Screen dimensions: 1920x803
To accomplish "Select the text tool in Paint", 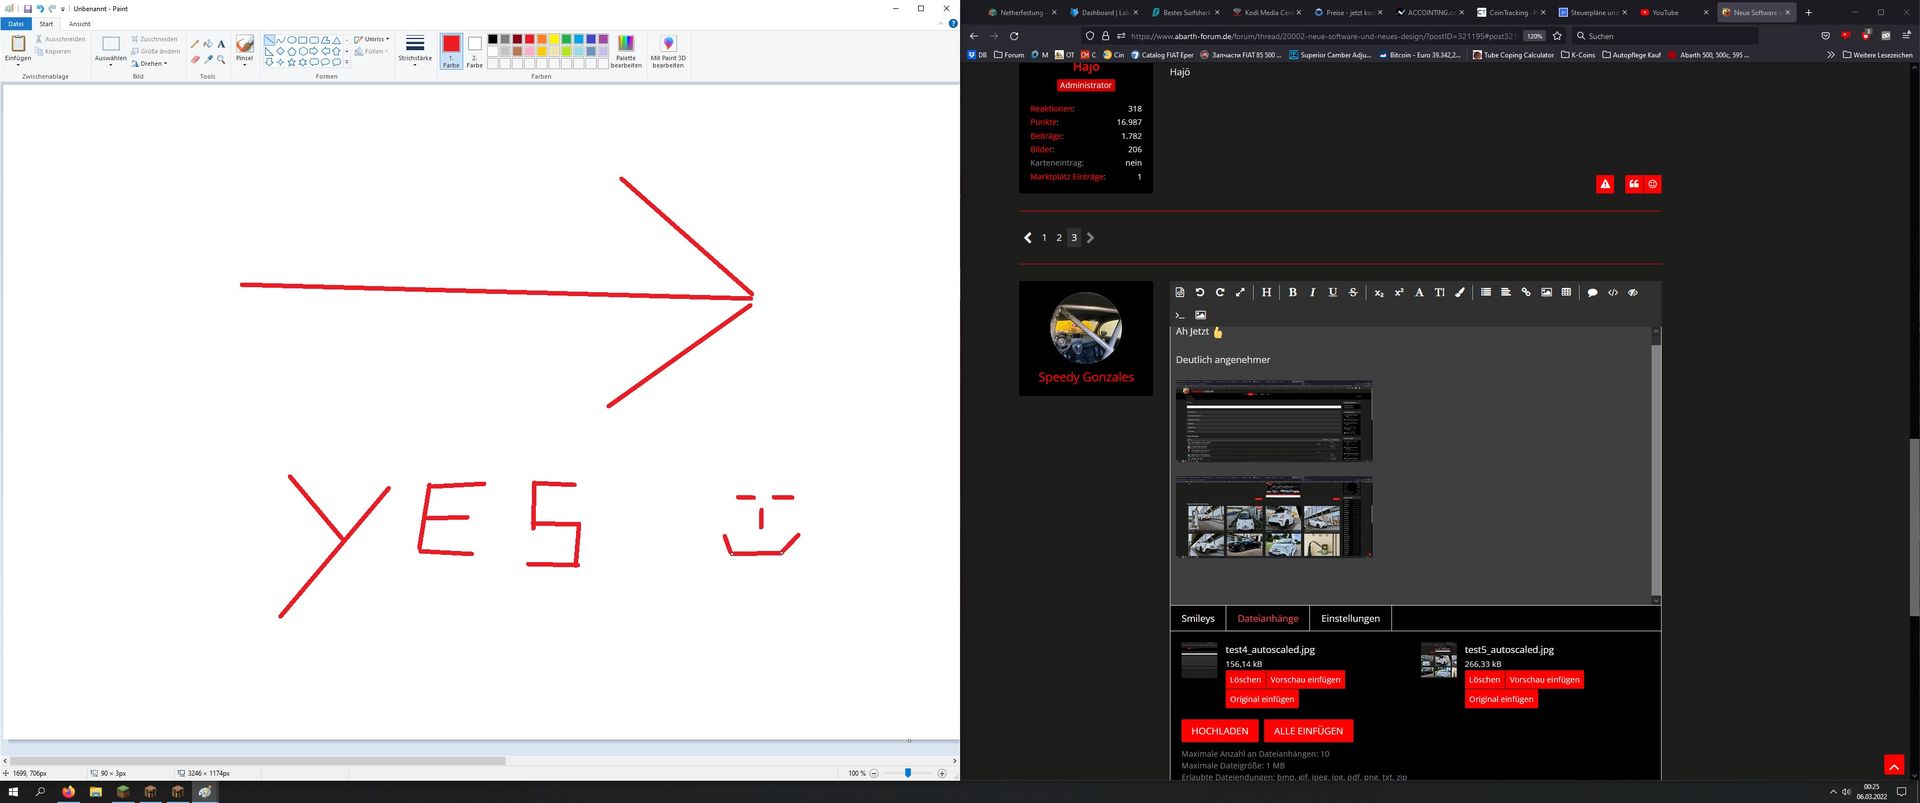I will click(x=221, y=44).
